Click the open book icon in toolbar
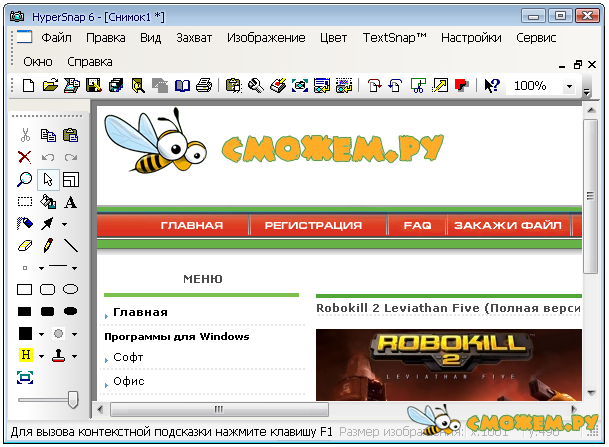This screenshot has width=609, height=447. 182,85
